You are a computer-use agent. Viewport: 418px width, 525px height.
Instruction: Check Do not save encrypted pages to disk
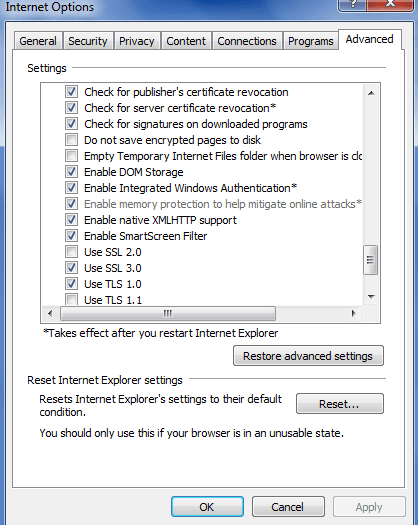pyautogui.click(x=71, y=140)
